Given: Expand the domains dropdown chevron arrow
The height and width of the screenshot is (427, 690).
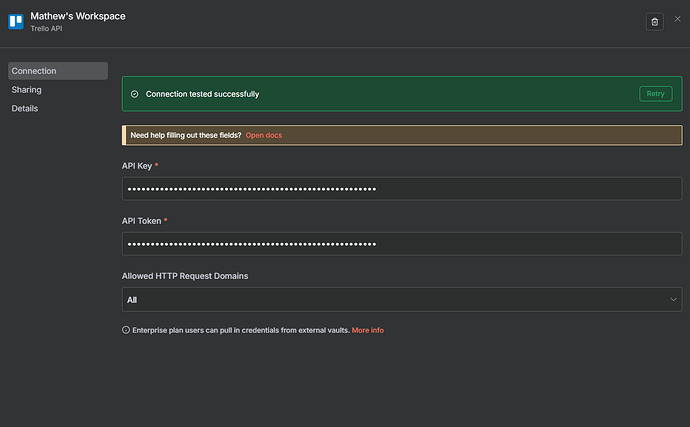Looking at the screenshot, I should click(x=673, y=299).
